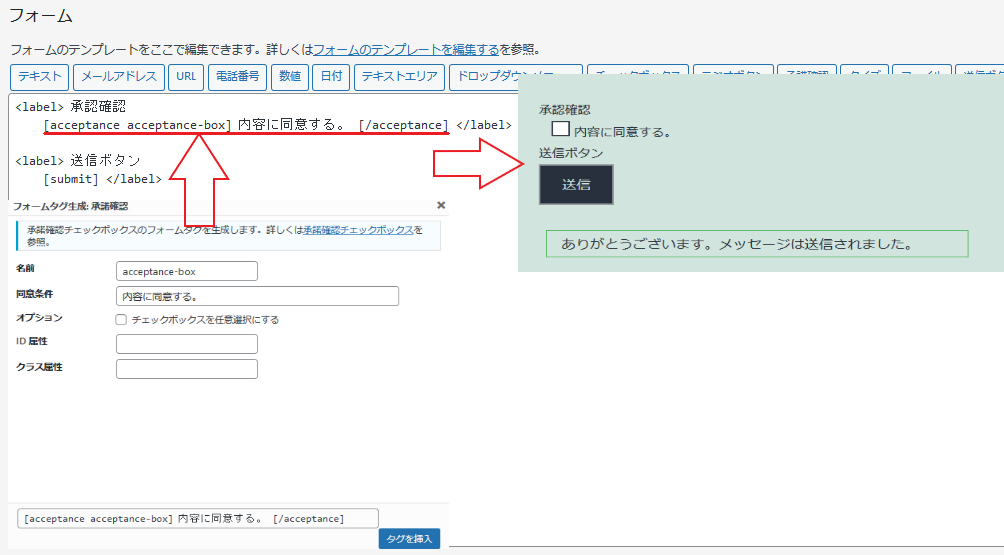Click the URL tag button
1004x555 pixels.
point(186,76)
